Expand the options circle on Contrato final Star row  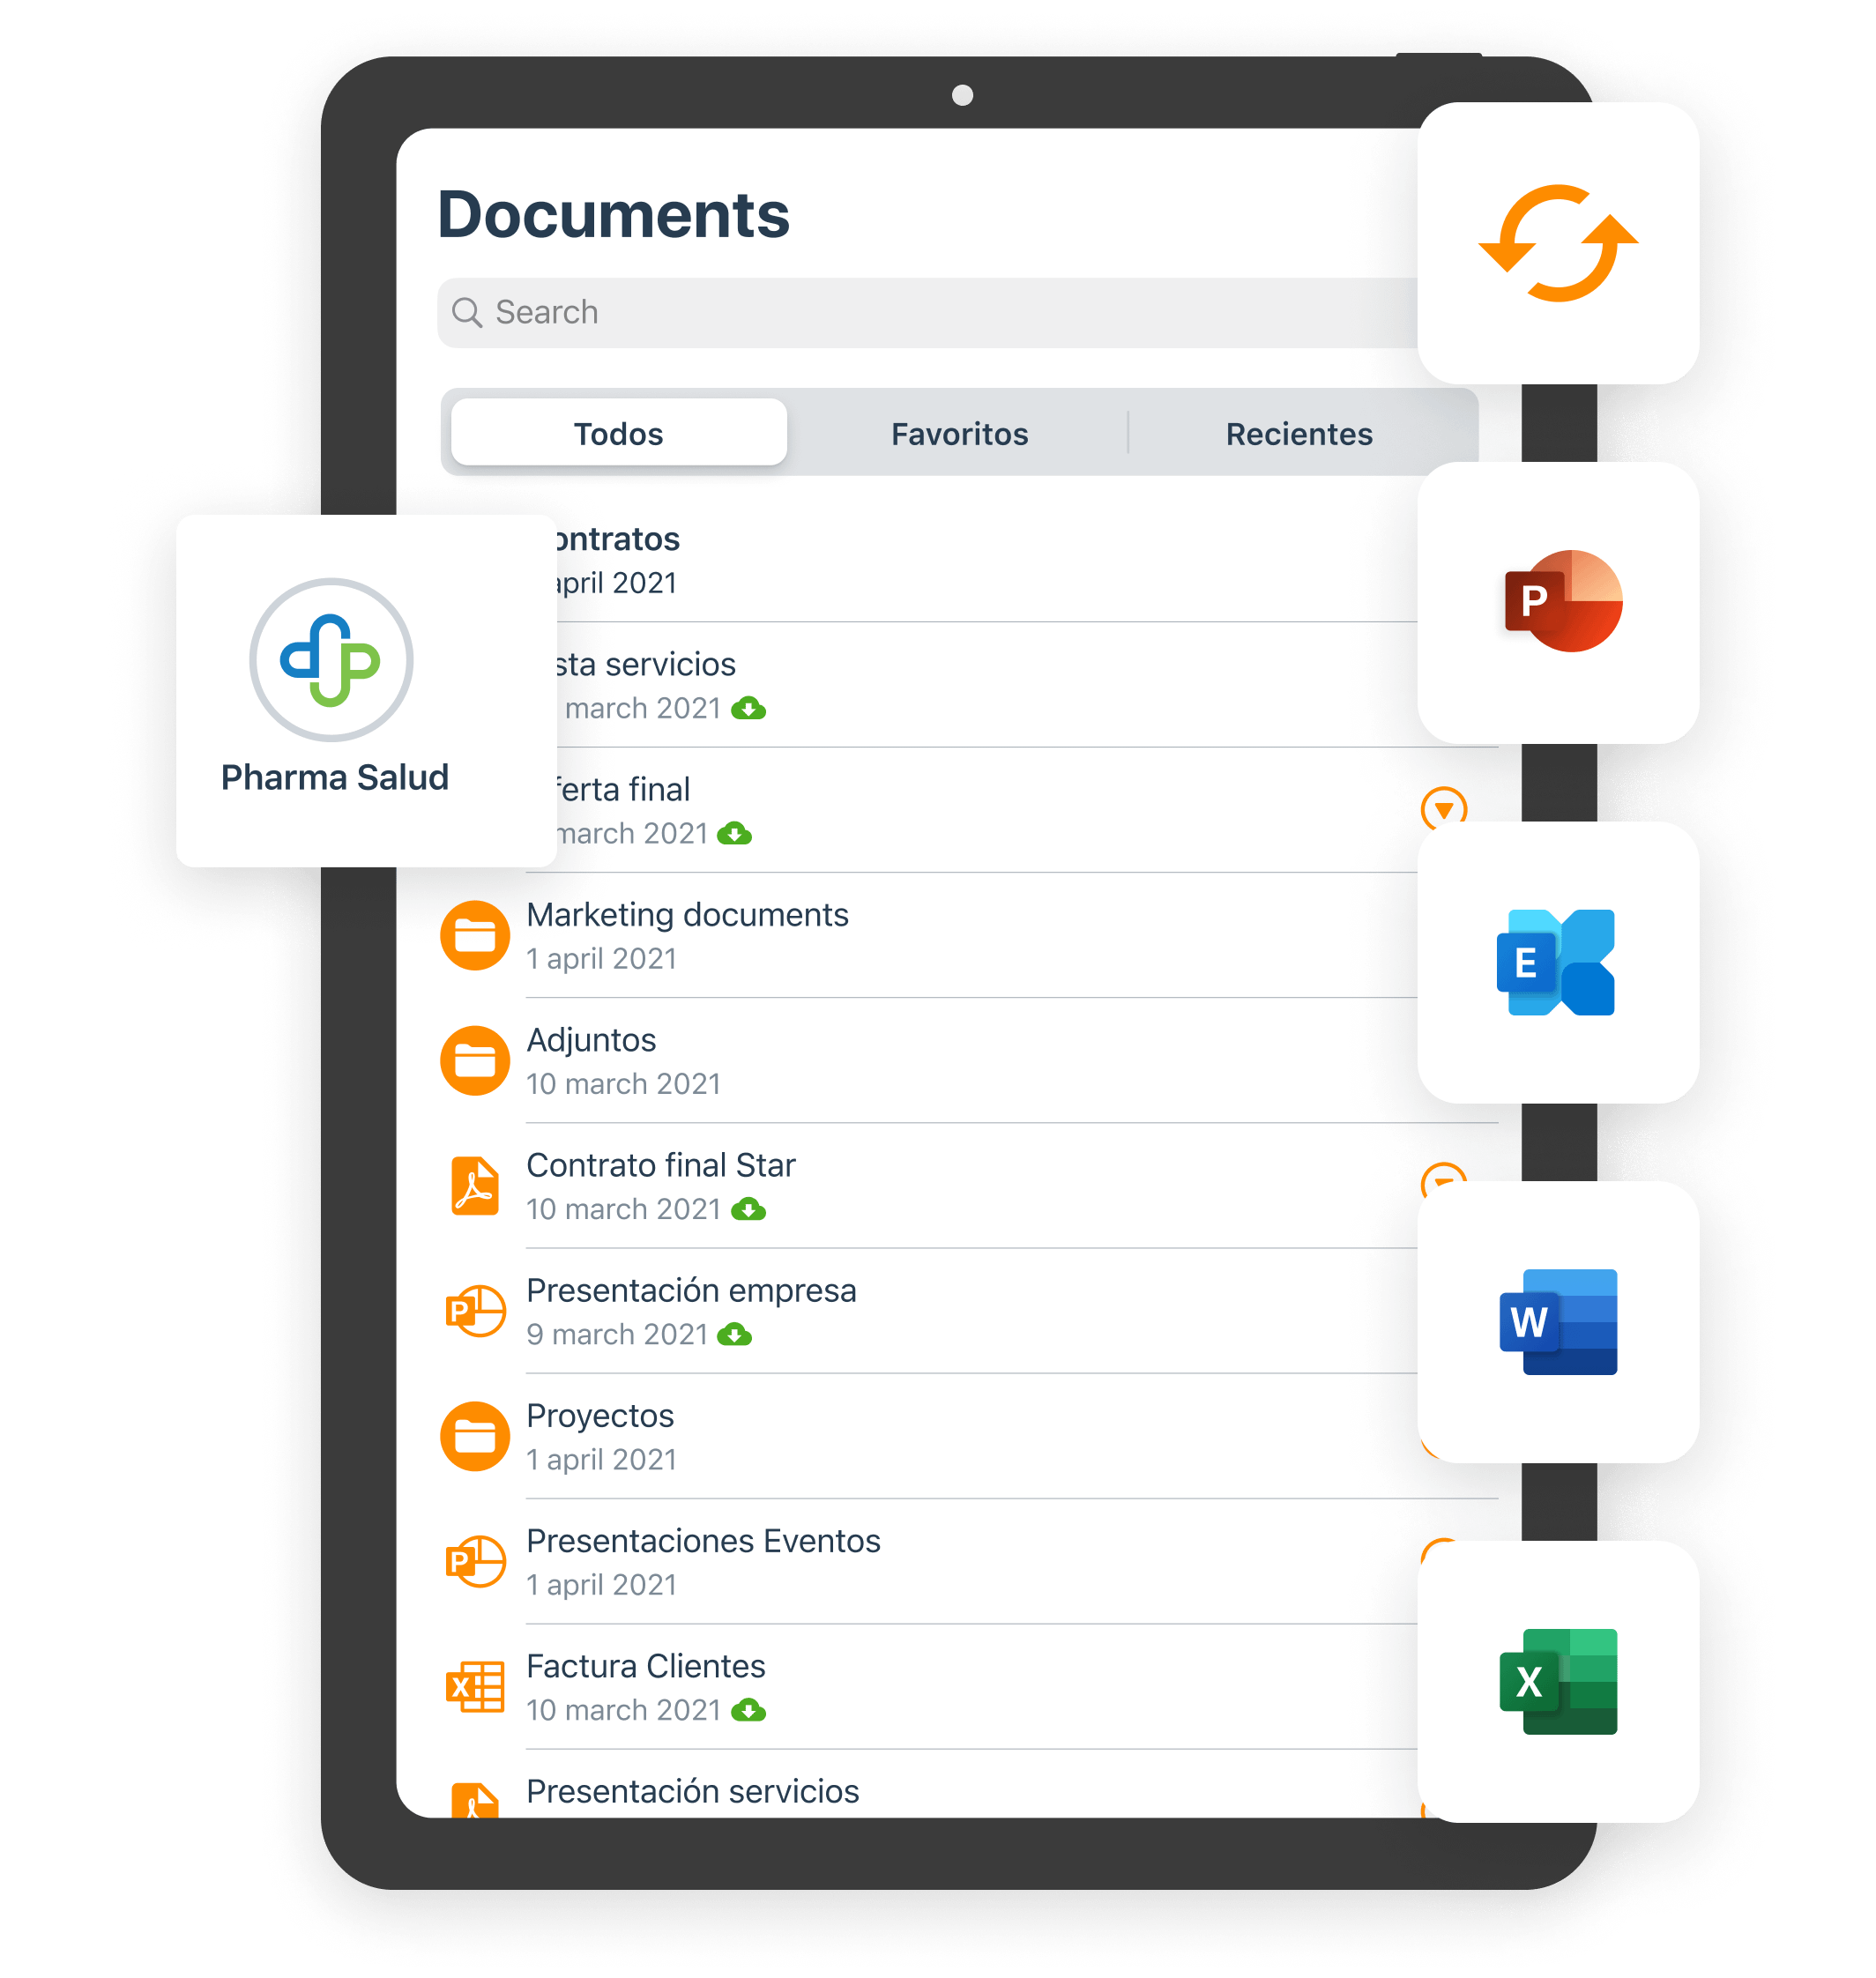coord(1443,1174)
